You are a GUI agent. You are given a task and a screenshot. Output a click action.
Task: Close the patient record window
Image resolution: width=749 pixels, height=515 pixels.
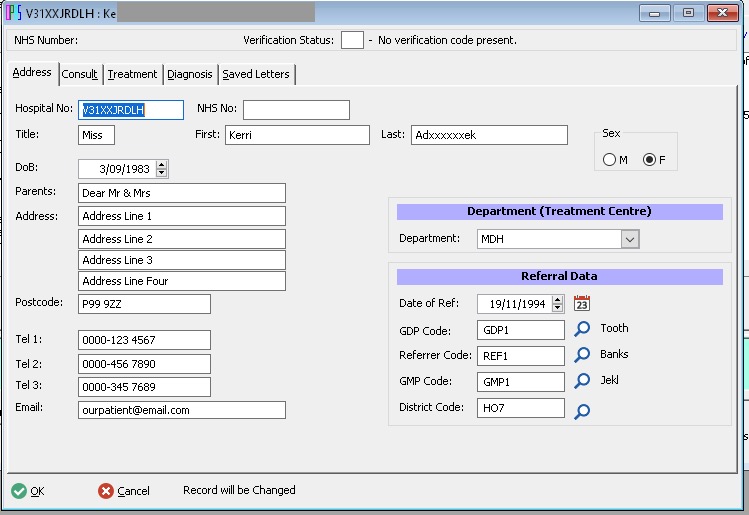coord(722,13)
